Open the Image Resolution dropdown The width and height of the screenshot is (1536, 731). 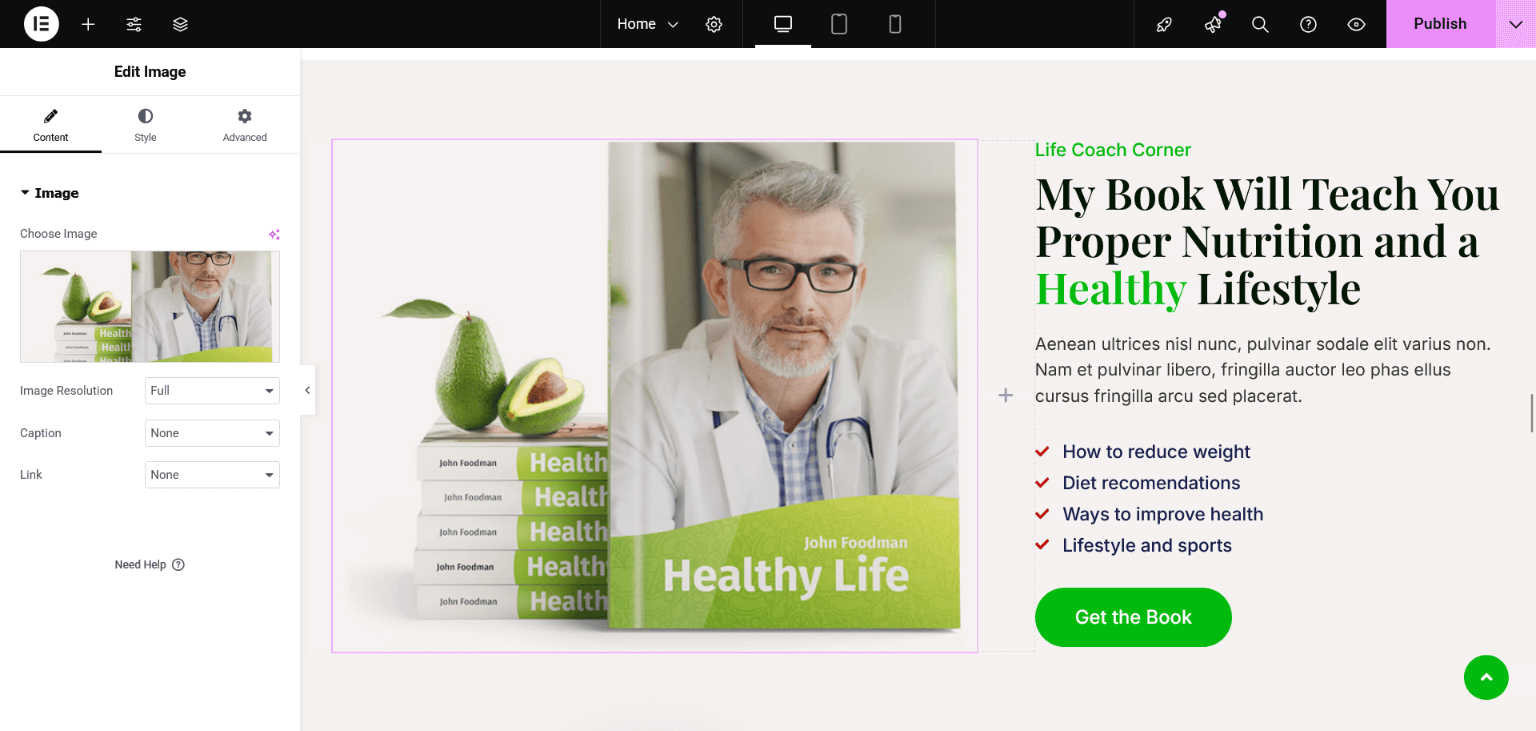pyautogui.click(x=212, y=391)
